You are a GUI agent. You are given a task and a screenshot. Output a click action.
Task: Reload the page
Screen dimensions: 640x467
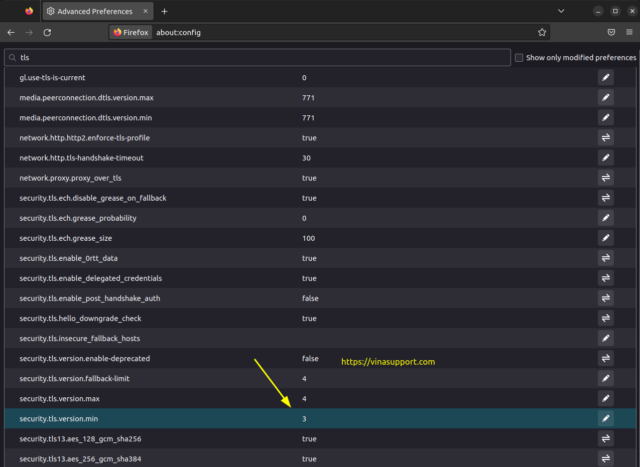(x=49, y=32)
